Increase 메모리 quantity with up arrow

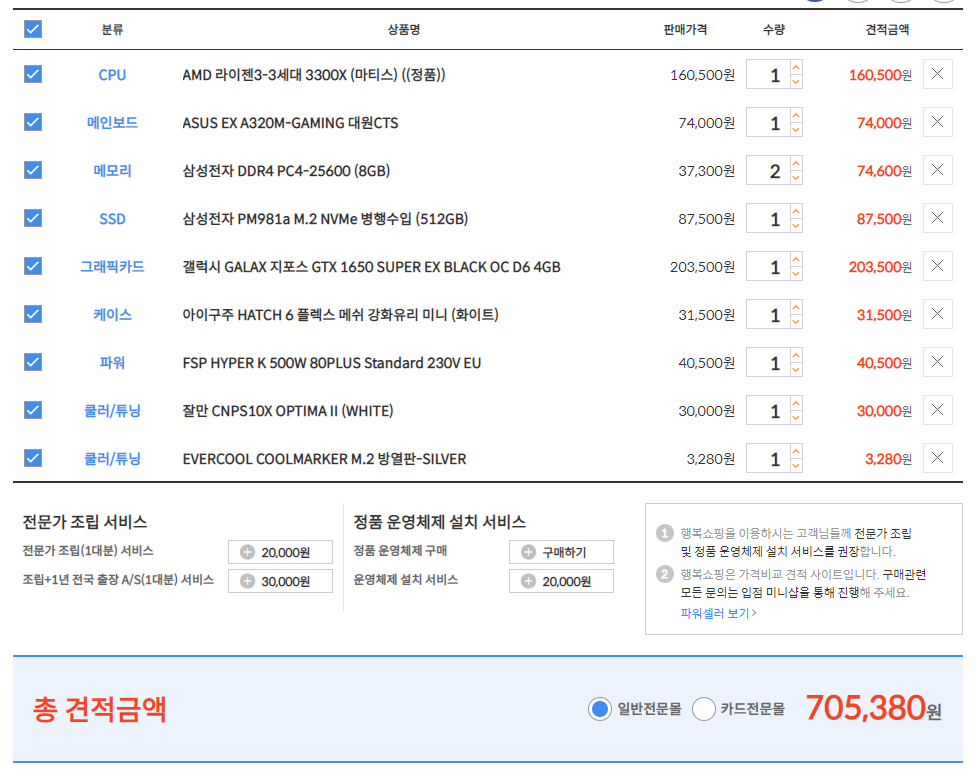(x=796, y=164)
